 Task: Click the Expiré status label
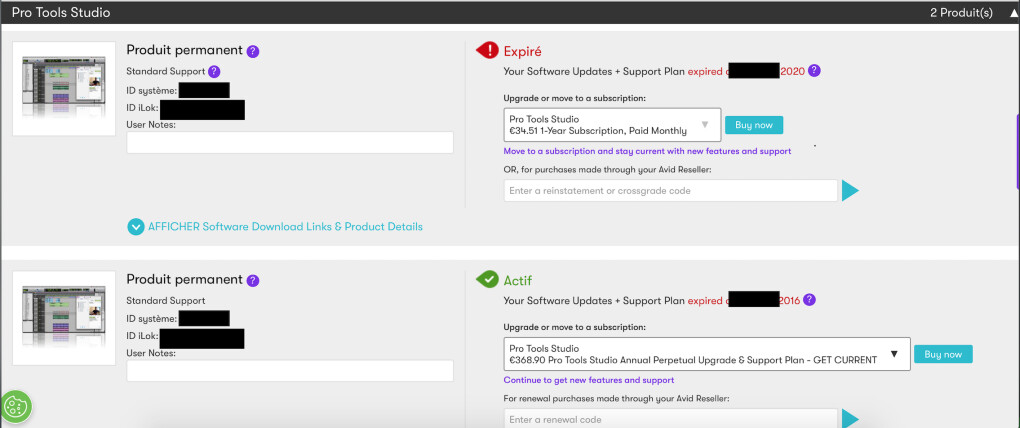[522, 51]
